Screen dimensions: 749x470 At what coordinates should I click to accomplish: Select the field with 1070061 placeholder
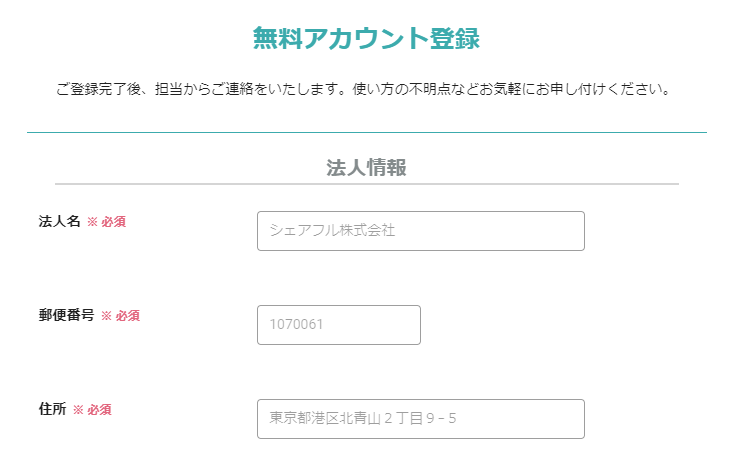point(338,325)
